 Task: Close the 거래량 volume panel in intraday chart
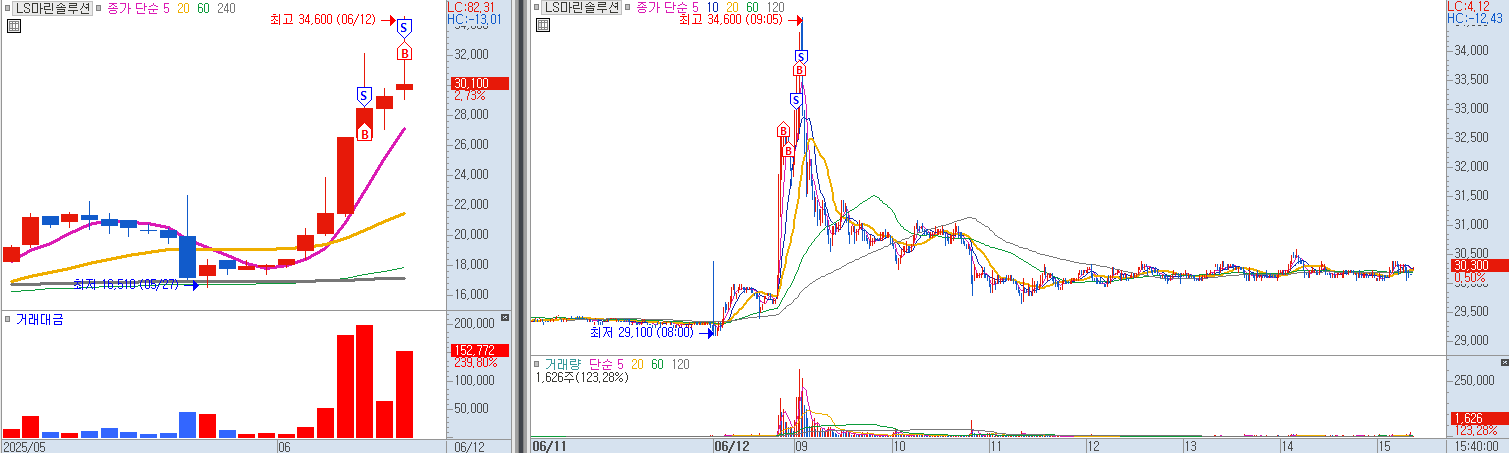click(x=1504, y=362)
